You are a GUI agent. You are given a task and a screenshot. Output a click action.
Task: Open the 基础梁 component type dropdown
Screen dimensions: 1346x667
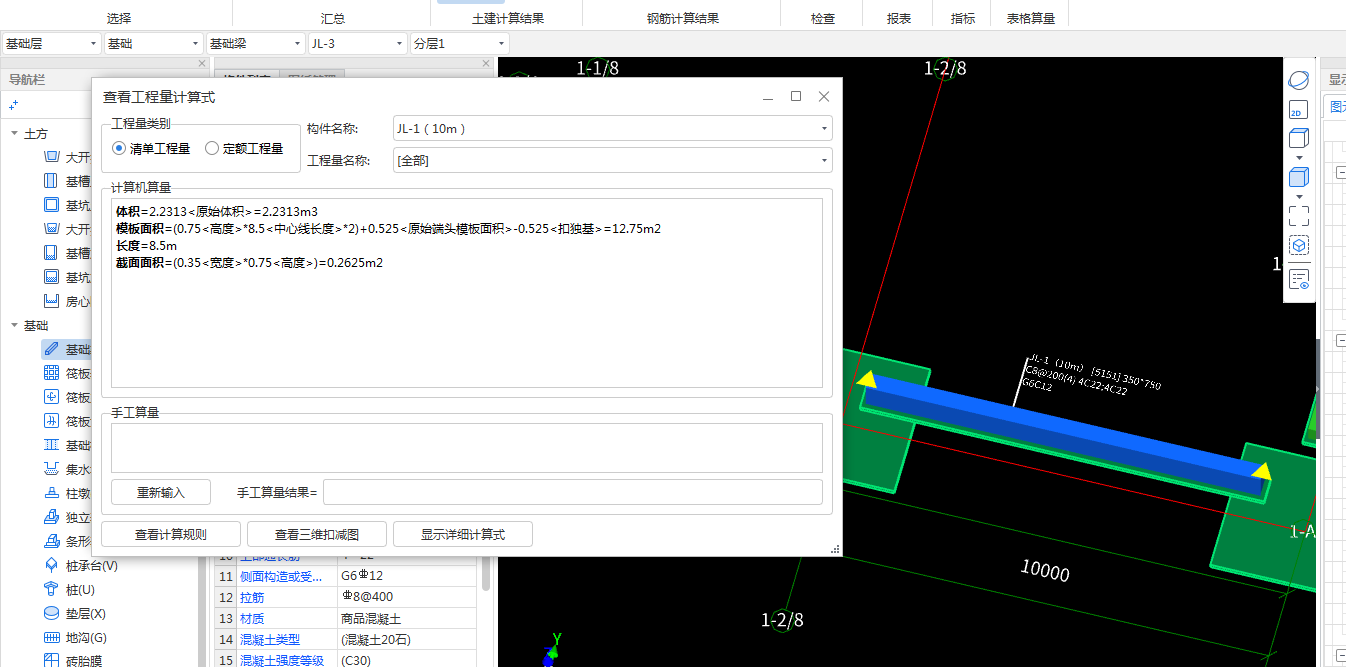click(x=255, y=44)
